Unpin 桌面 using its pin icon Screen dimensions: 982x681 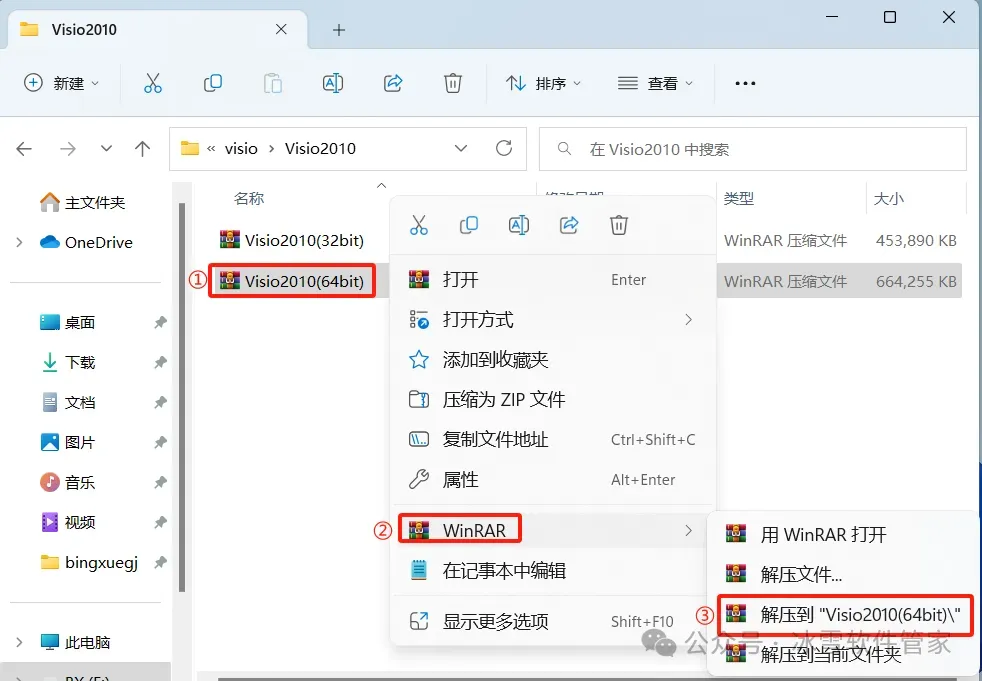tap(160, 322)
